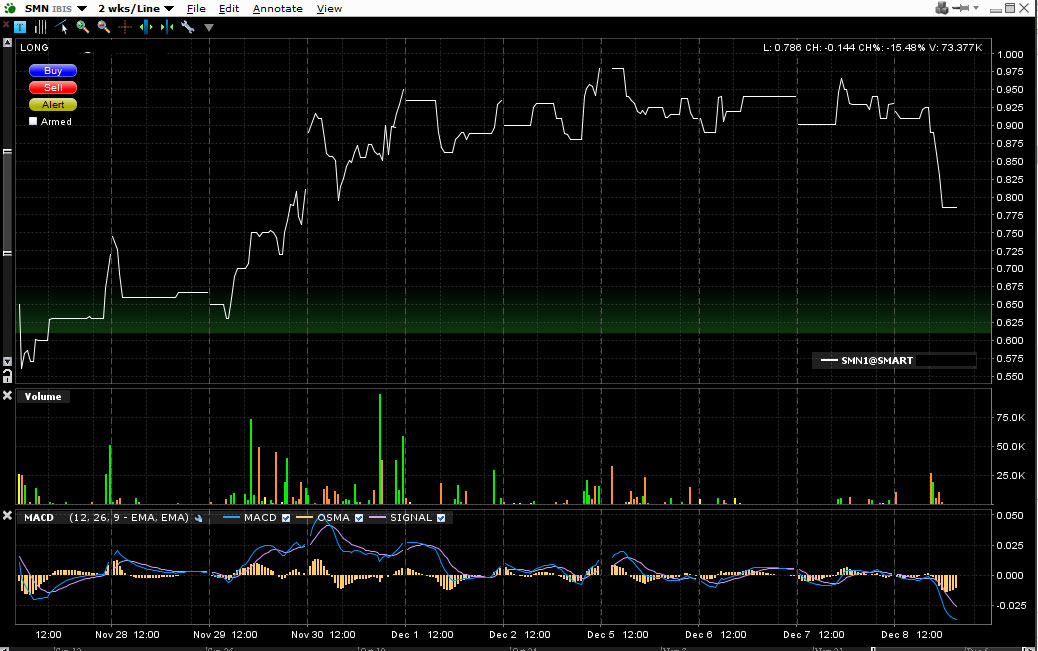Click the padlock icon at chart left
1038x651 pixels.
tap(7, 376)
